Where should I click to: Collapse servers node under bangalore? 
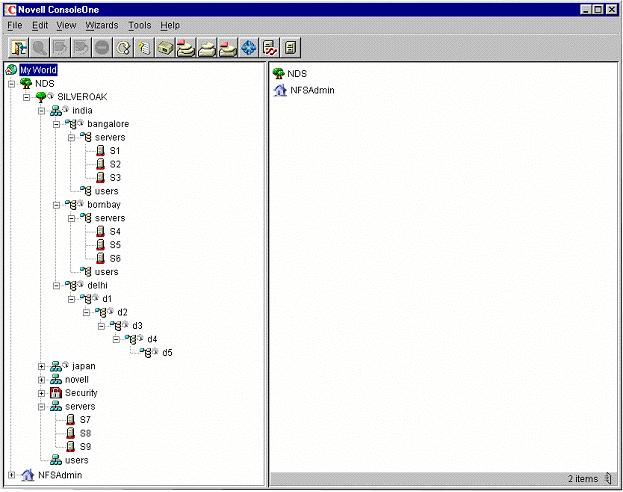click(x=71, y=138)
